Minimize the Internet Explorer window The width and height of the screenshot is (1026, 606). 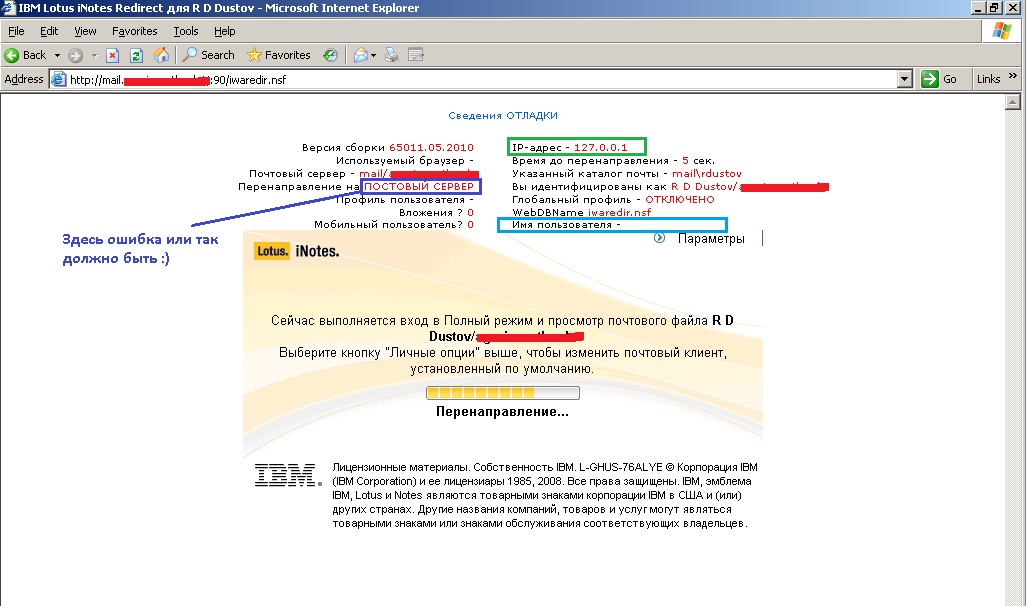978,8
